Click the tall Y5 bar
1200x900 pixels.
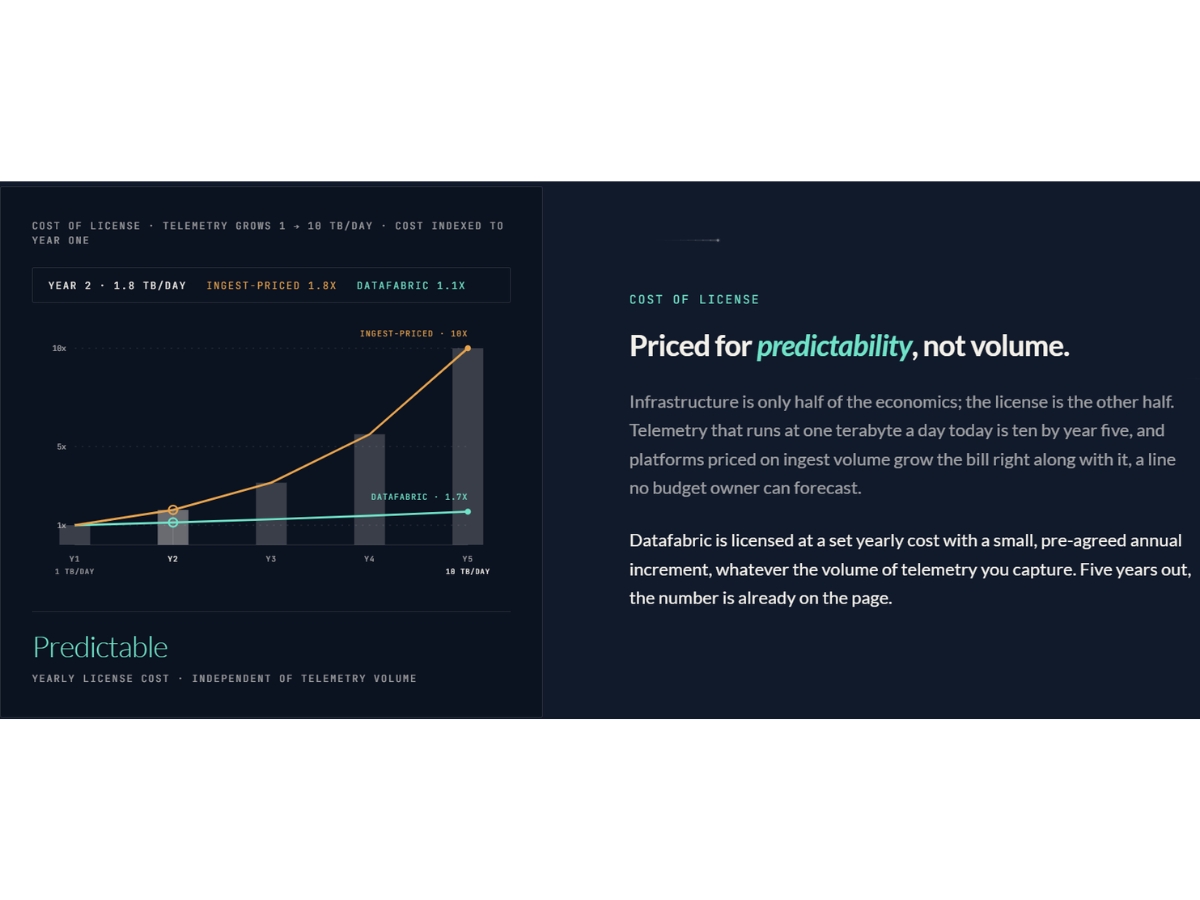467,446
